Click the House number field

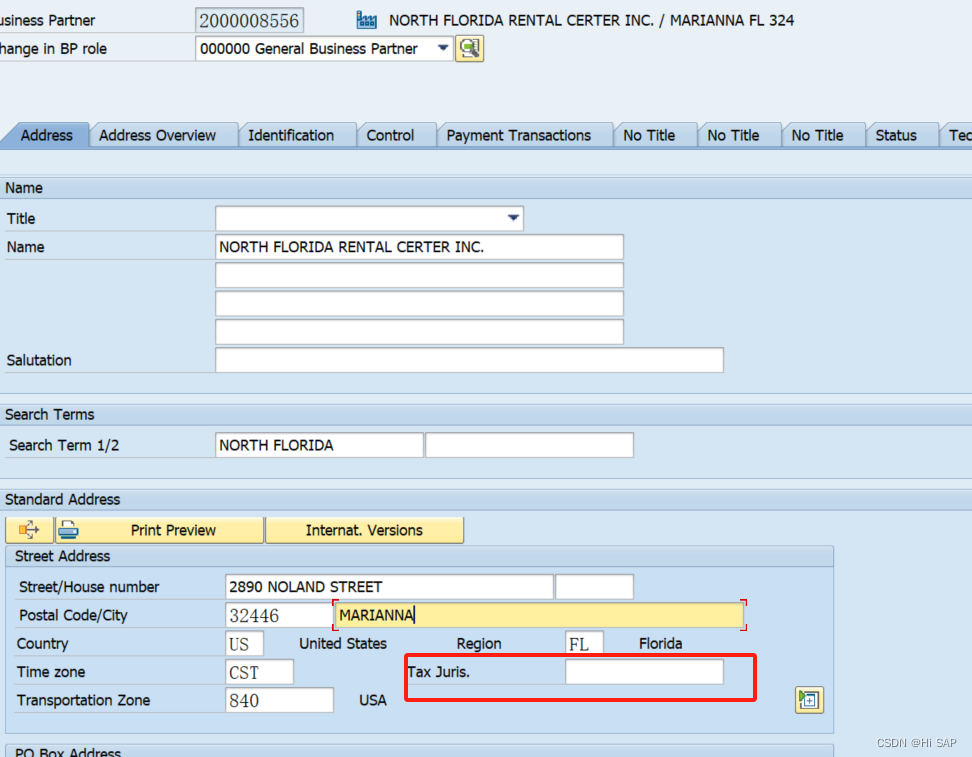tap(594, 587)
